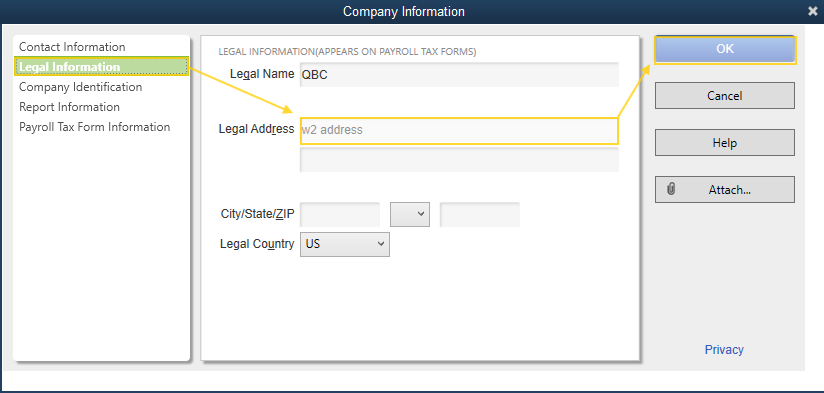This screenshot has height=393, width=824.
Task: Click the Attach... button
Action: click(725, 190)
